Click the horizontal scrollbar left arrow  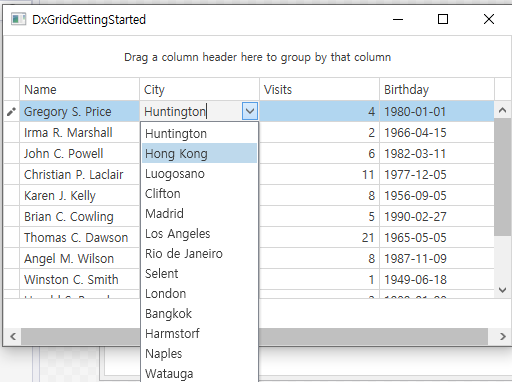coord(13,336)
